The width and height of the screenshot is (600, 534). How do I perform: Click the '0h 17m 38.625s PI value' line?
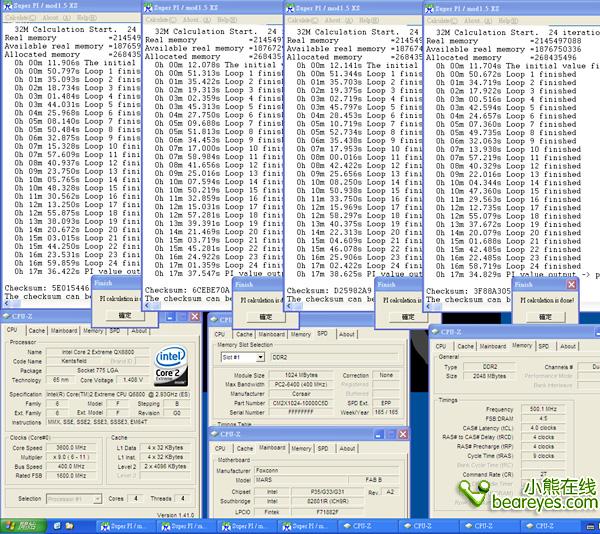coord(359,274)
